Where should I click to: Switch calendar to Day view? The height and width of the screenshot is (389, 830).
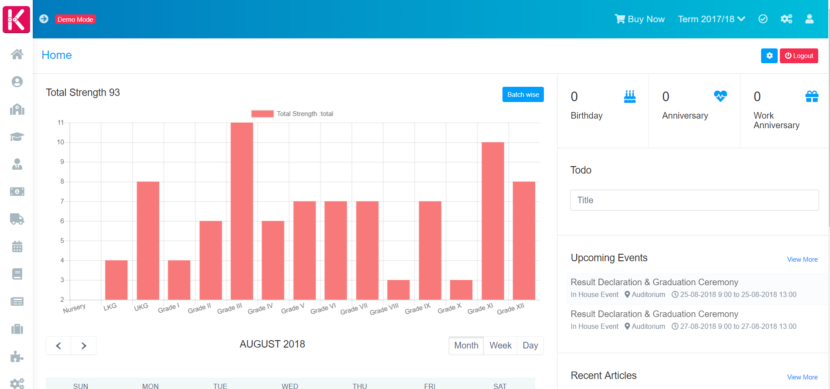tap(530, 346)
